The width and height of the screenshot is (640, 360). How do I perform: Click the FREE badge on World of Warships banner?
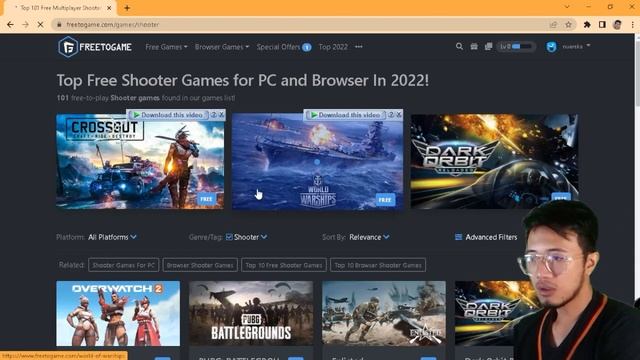[385, 200]
